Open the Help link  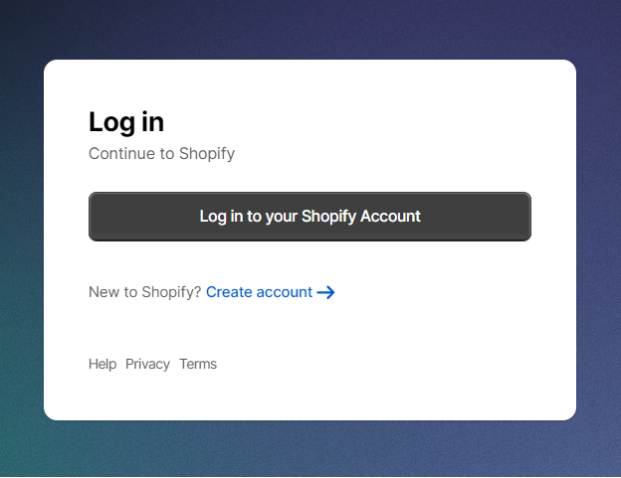click(102, 364)
